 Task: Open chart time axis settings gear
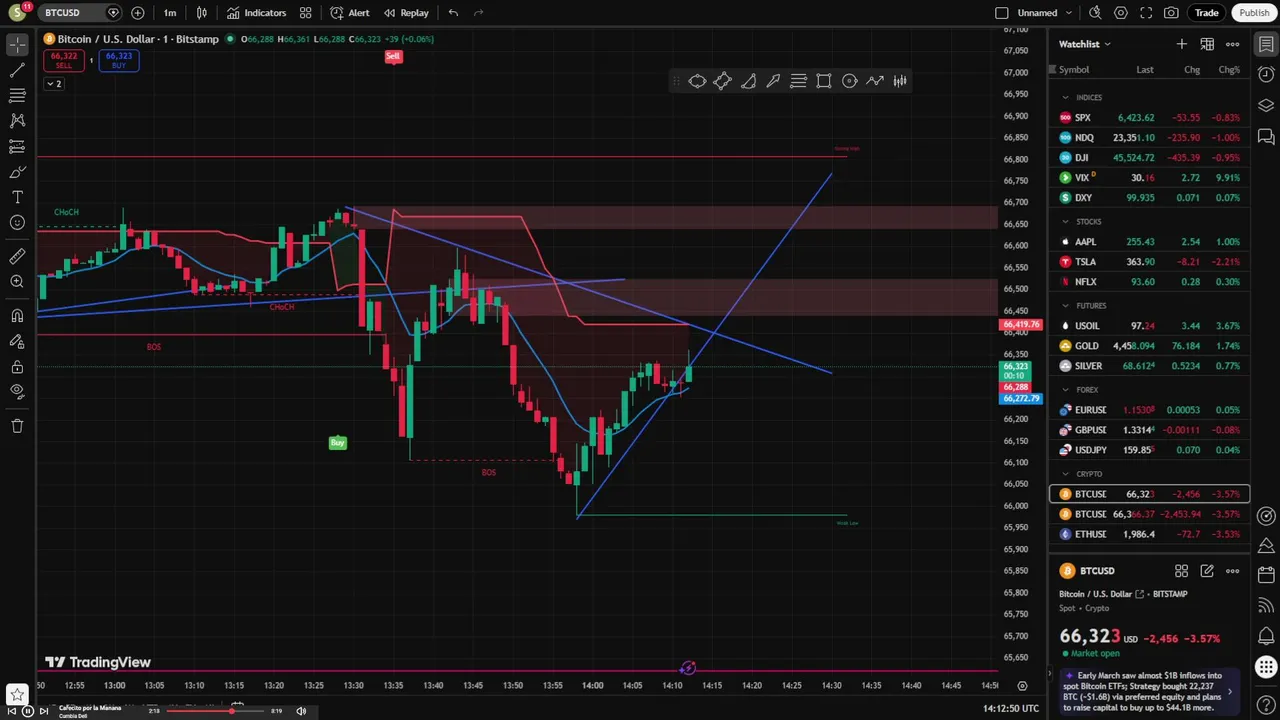[1022, 686]
